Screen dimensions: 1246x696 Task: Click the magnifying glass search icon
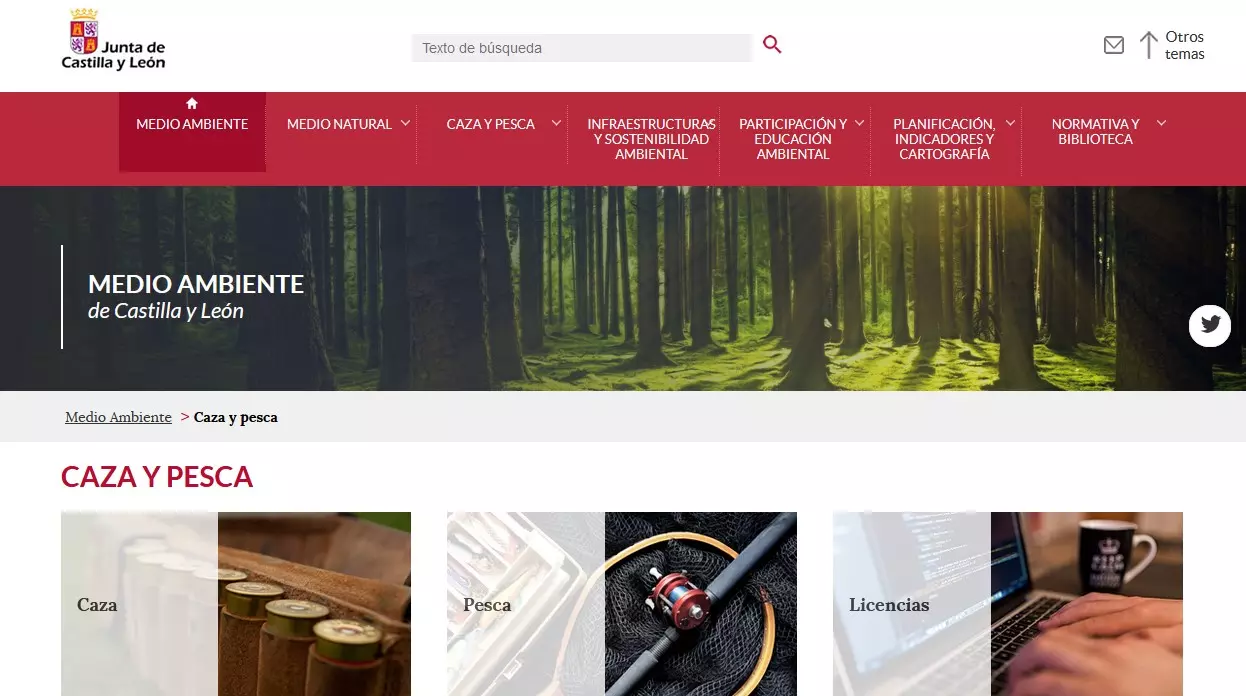click(x=772, y=44)
